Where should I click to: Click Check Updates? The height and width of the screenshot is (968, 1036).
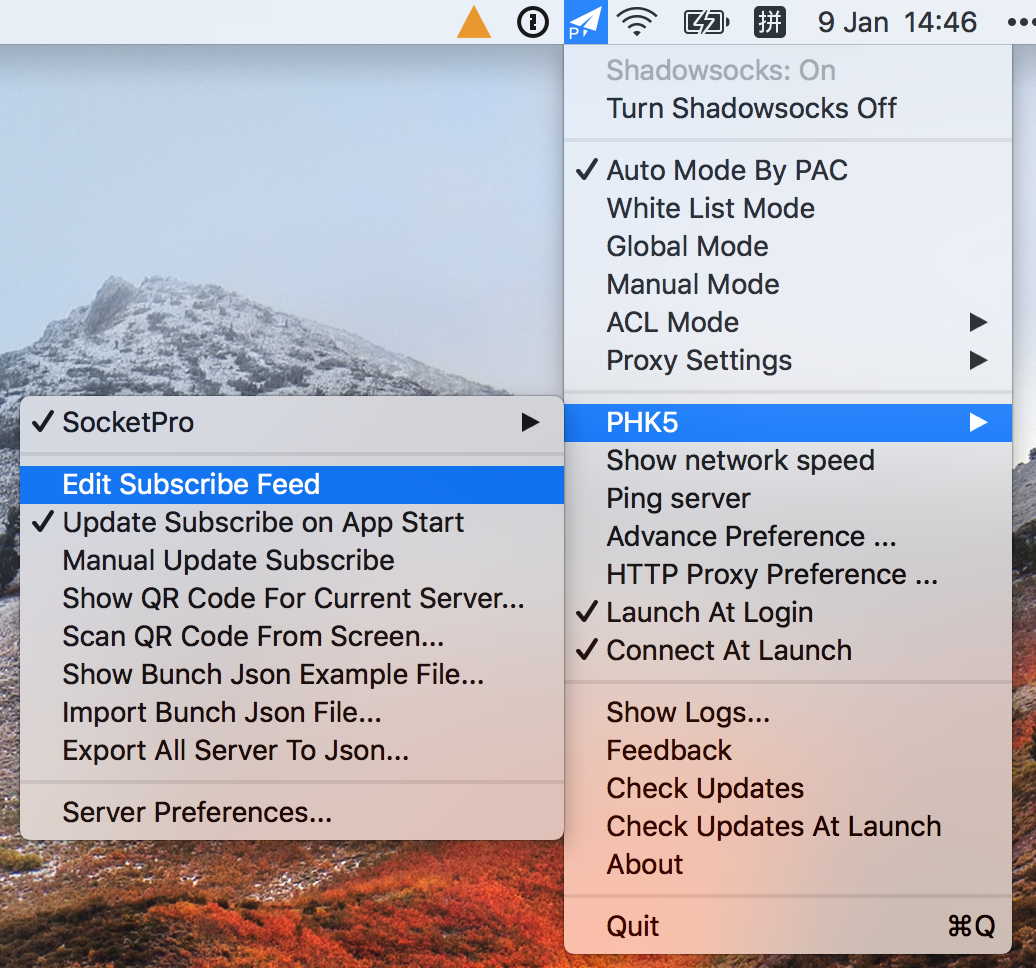pos(788,789)
